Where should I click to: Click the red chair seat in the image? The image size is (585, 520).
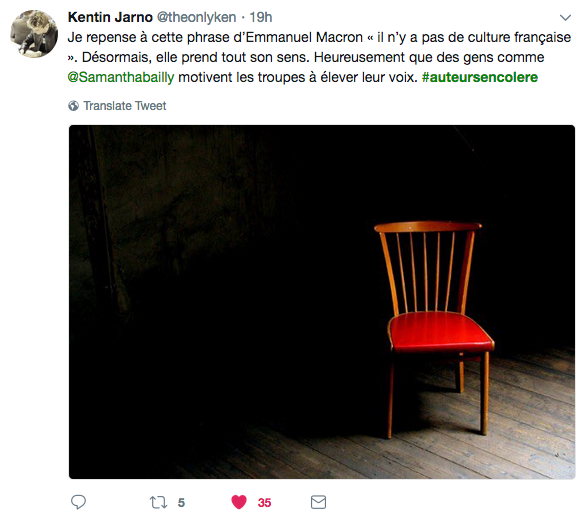tap(441, 332)
